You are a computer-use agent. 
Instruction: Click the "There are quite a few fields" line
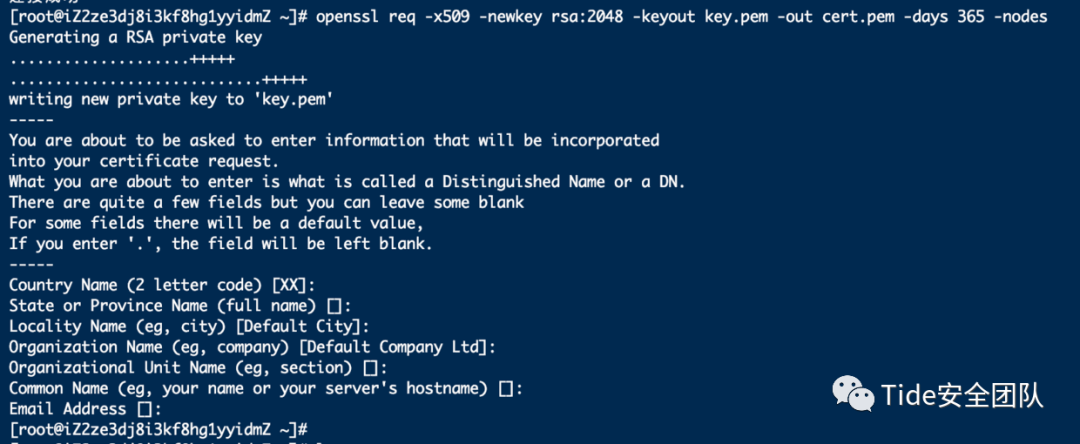pyautogui.click(x=266, y=202)
